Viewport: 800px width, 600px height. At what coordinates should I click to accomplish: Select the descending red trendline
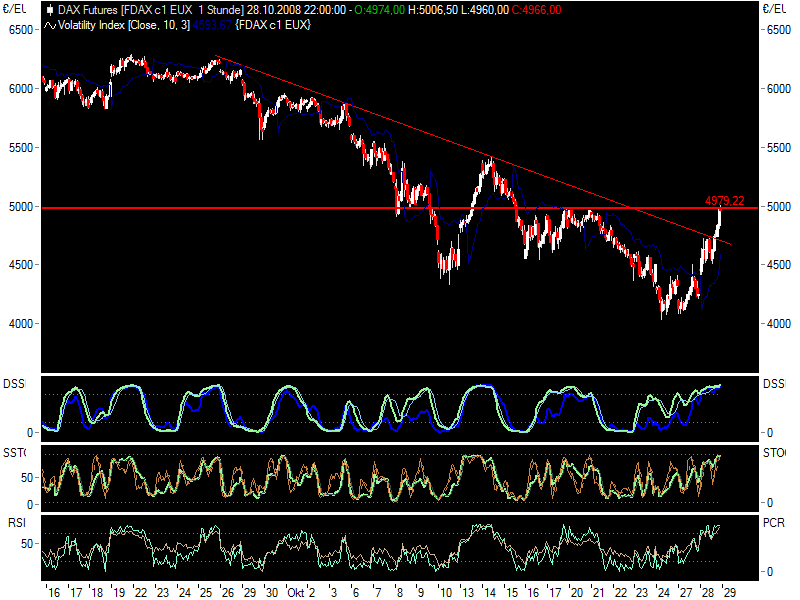(472, 149)
